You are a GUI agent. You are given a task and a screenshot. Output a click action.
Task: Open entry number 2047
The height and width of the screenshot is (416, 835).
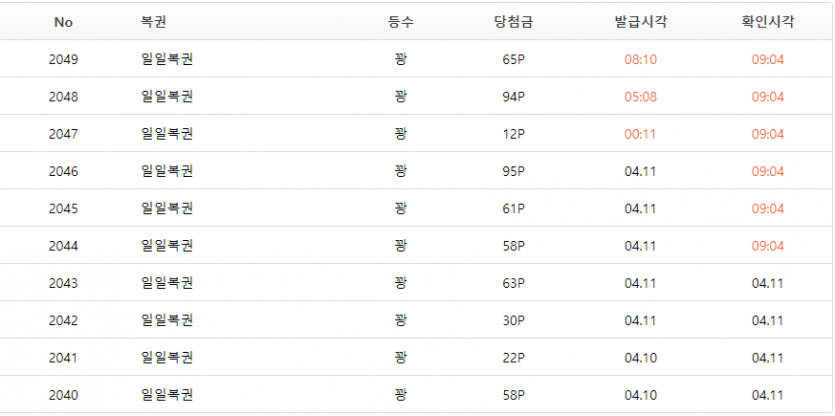point(63,134)
